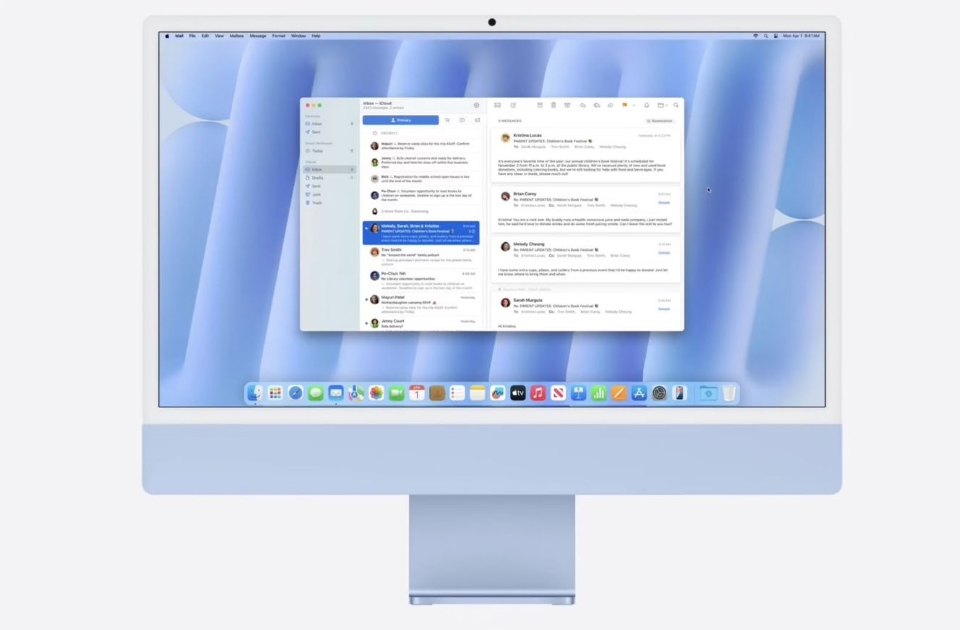Click the Summarize button

point(660,120)
